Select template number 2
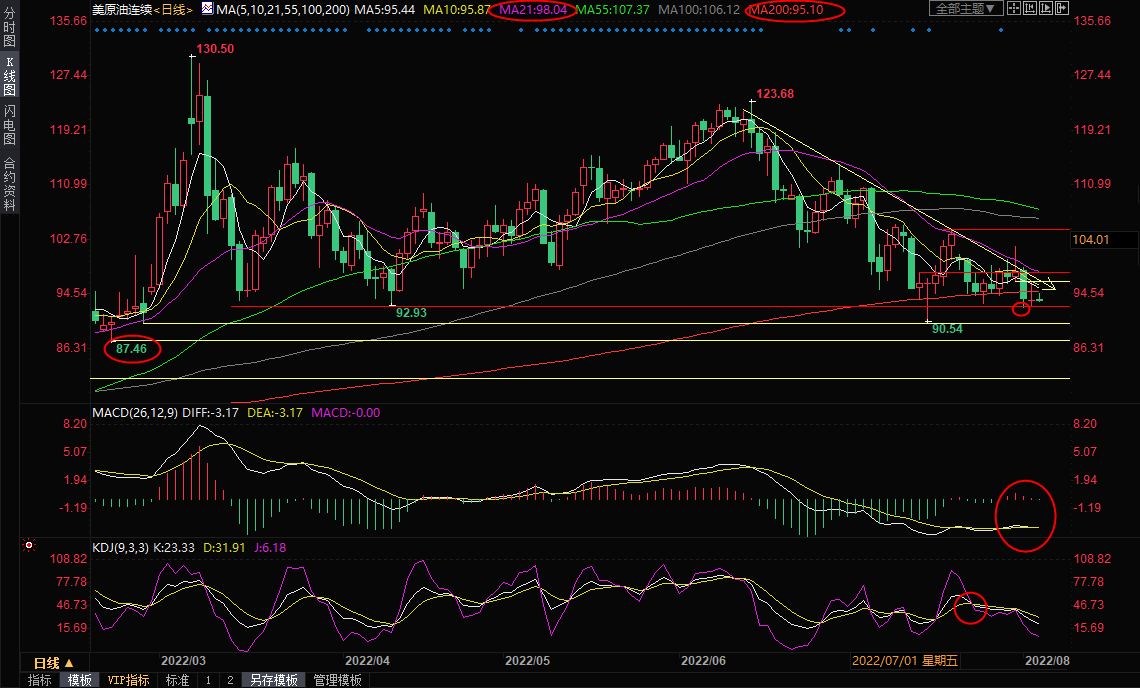Screen dimensions: 1140x688 coord(230,680)
